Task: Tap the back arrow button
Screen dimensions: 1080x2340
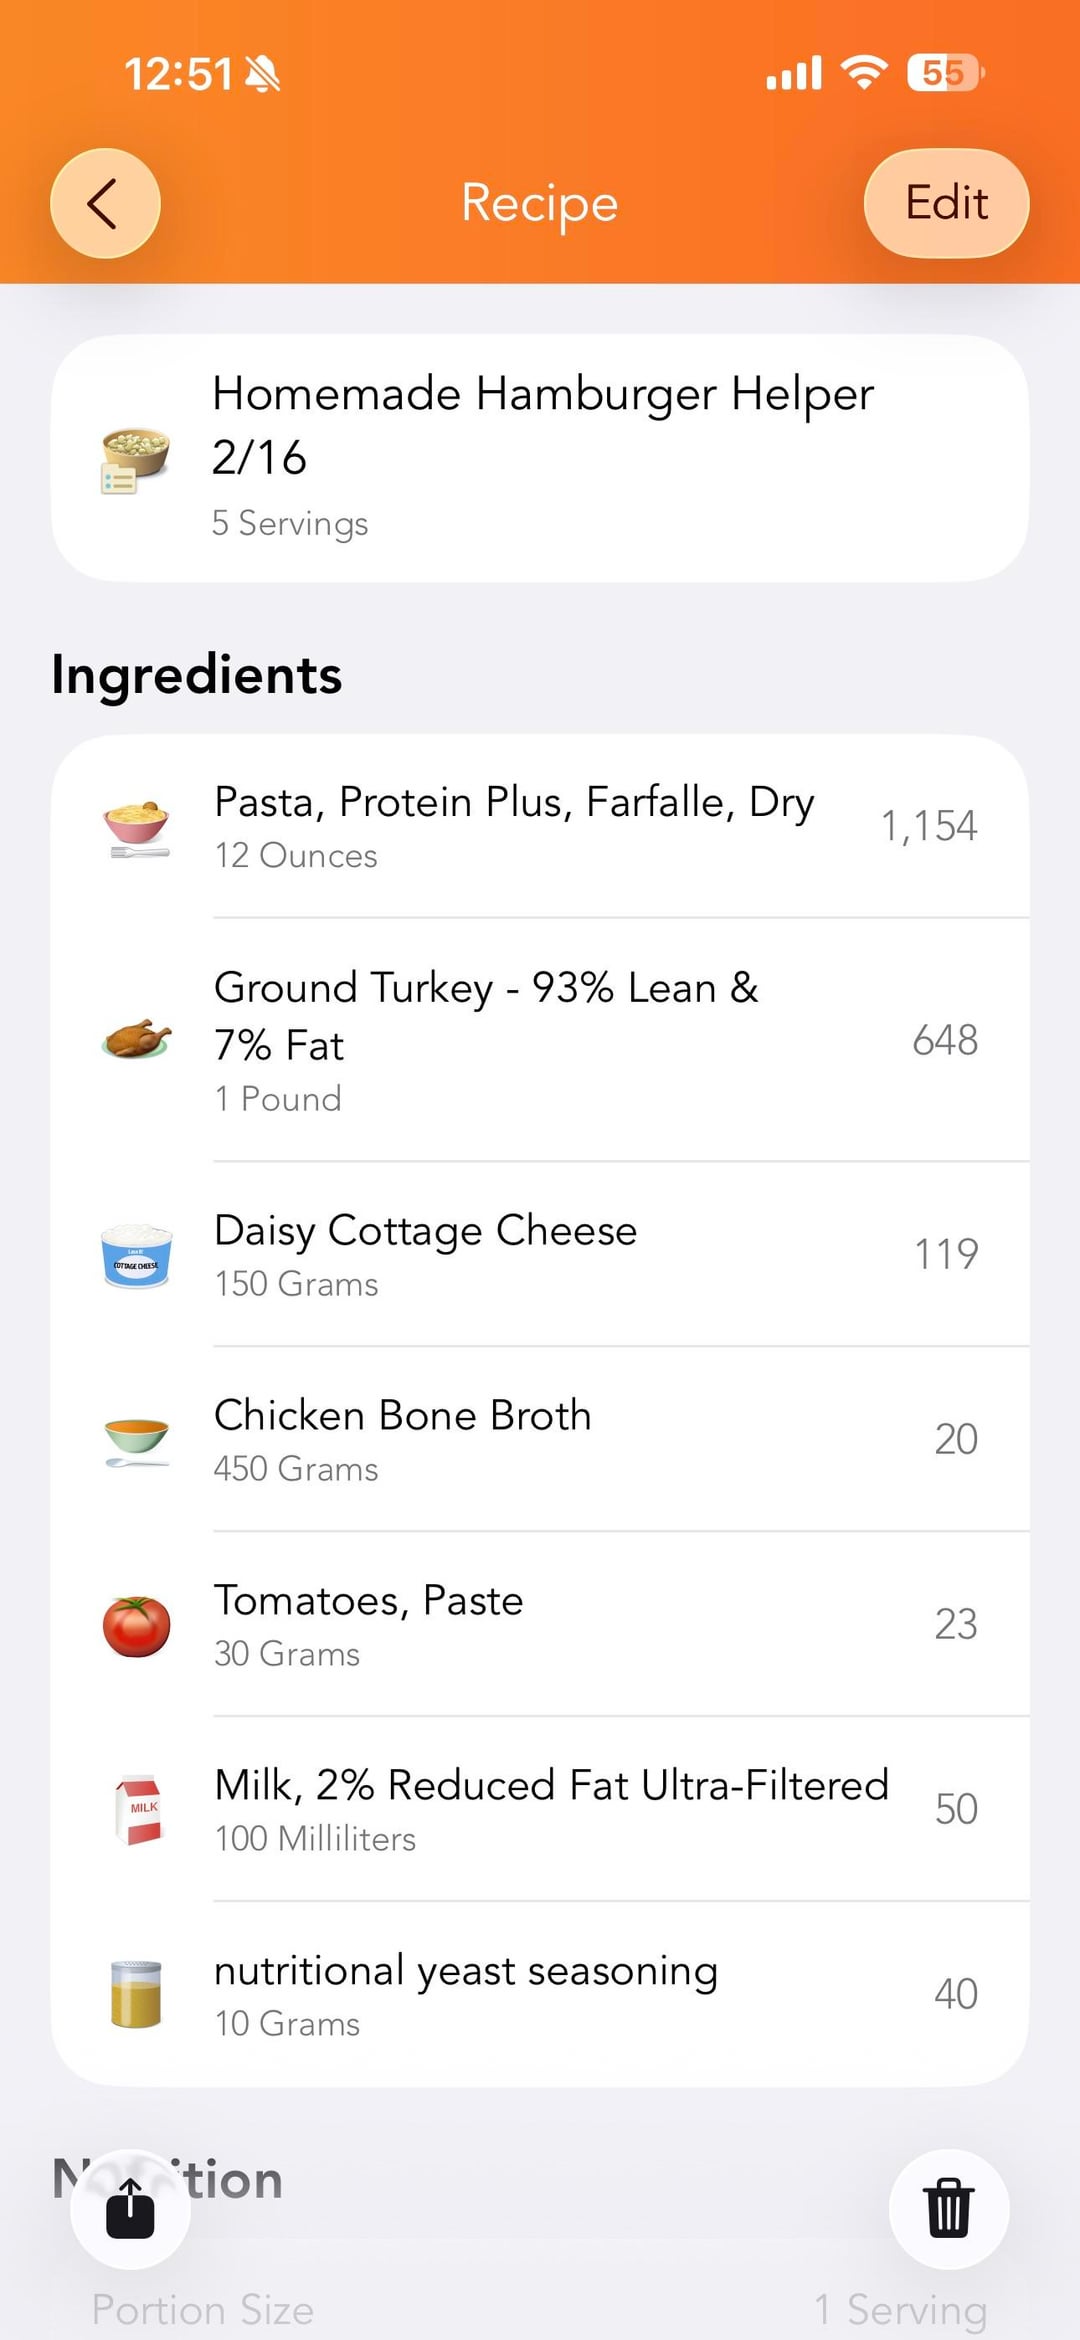Action: point(105,204)
